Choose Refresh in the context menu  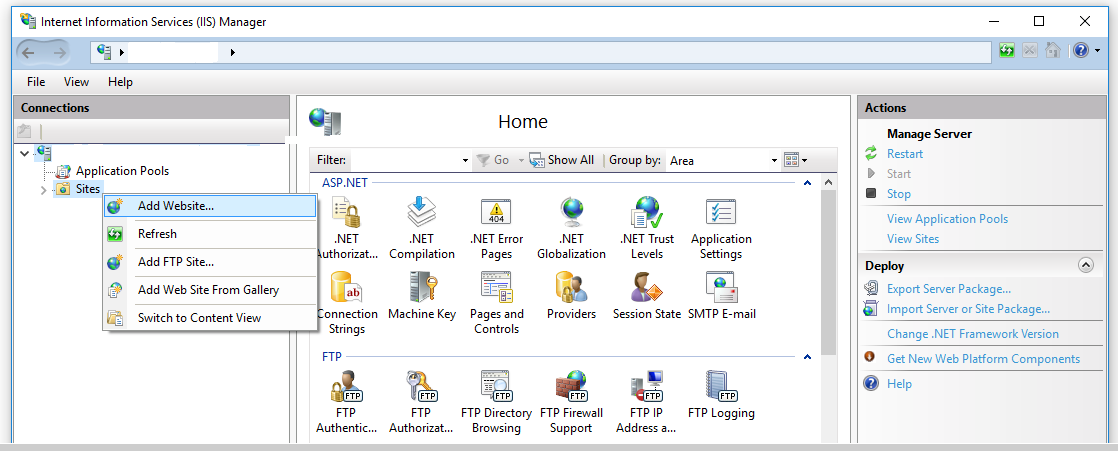click(210, 234)
